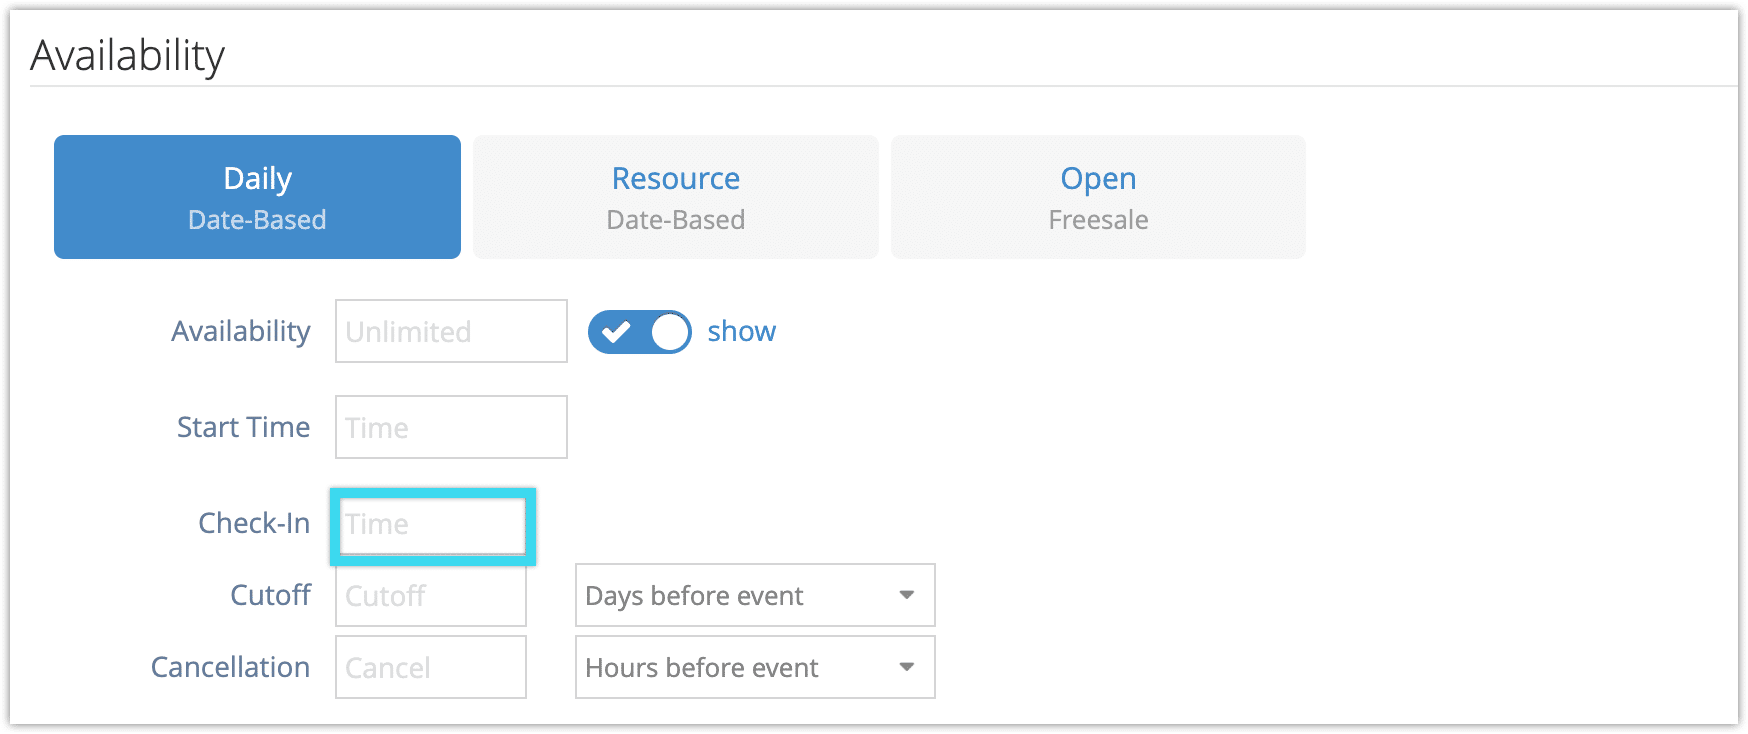Click the Availability section heading
1748x734 pixels.
click(128, 55)
